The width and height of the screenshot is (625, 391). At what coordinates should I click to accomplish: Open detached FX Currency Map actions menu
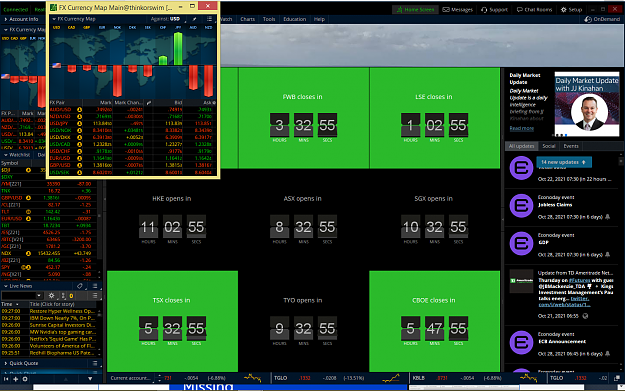(209, 19)
